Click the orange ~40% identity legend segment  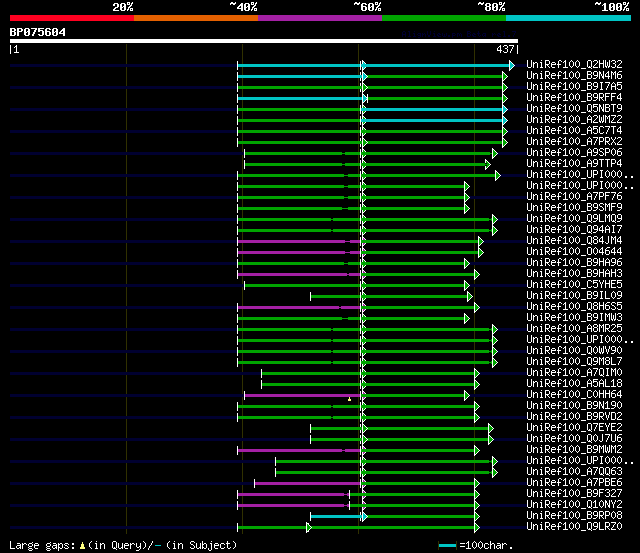click(x=196, y=18)
